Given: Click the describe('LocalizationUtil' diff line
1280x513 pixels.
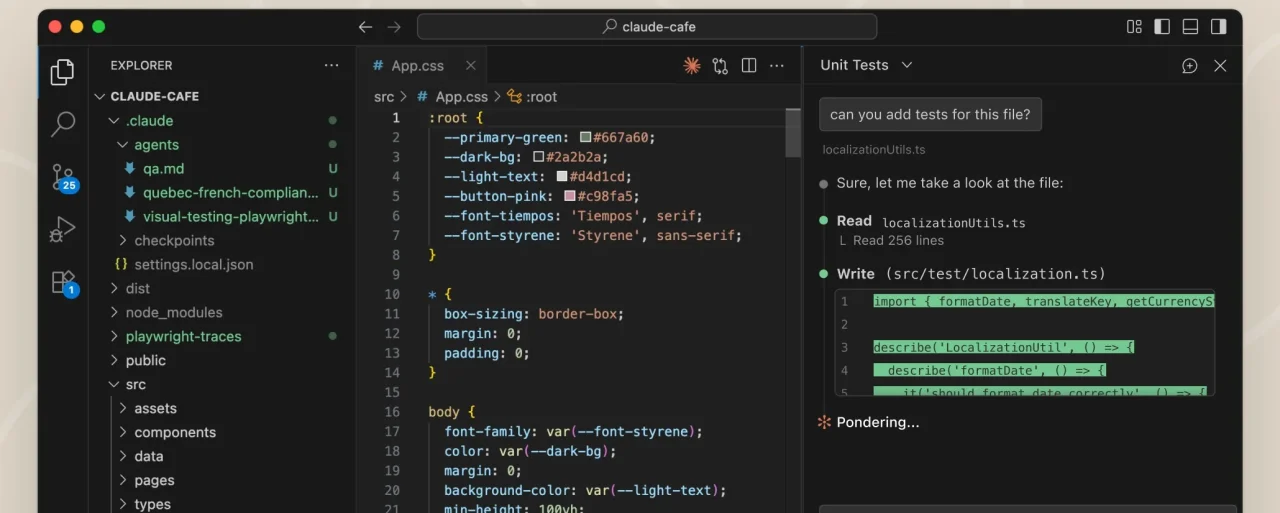Looking at the screenshot, I should click(1003, 348).
